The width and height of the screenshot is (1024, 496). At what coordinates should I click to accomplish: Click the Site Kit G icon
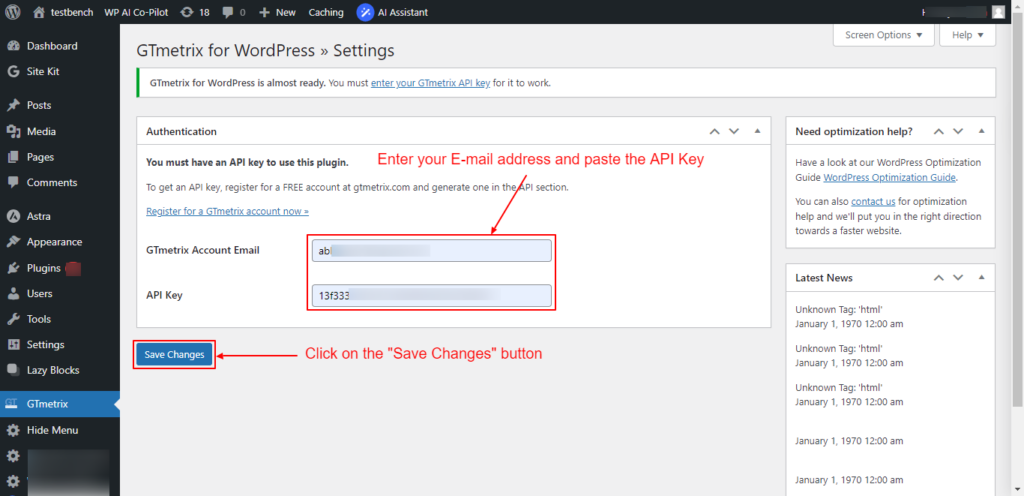pos(13,72)
